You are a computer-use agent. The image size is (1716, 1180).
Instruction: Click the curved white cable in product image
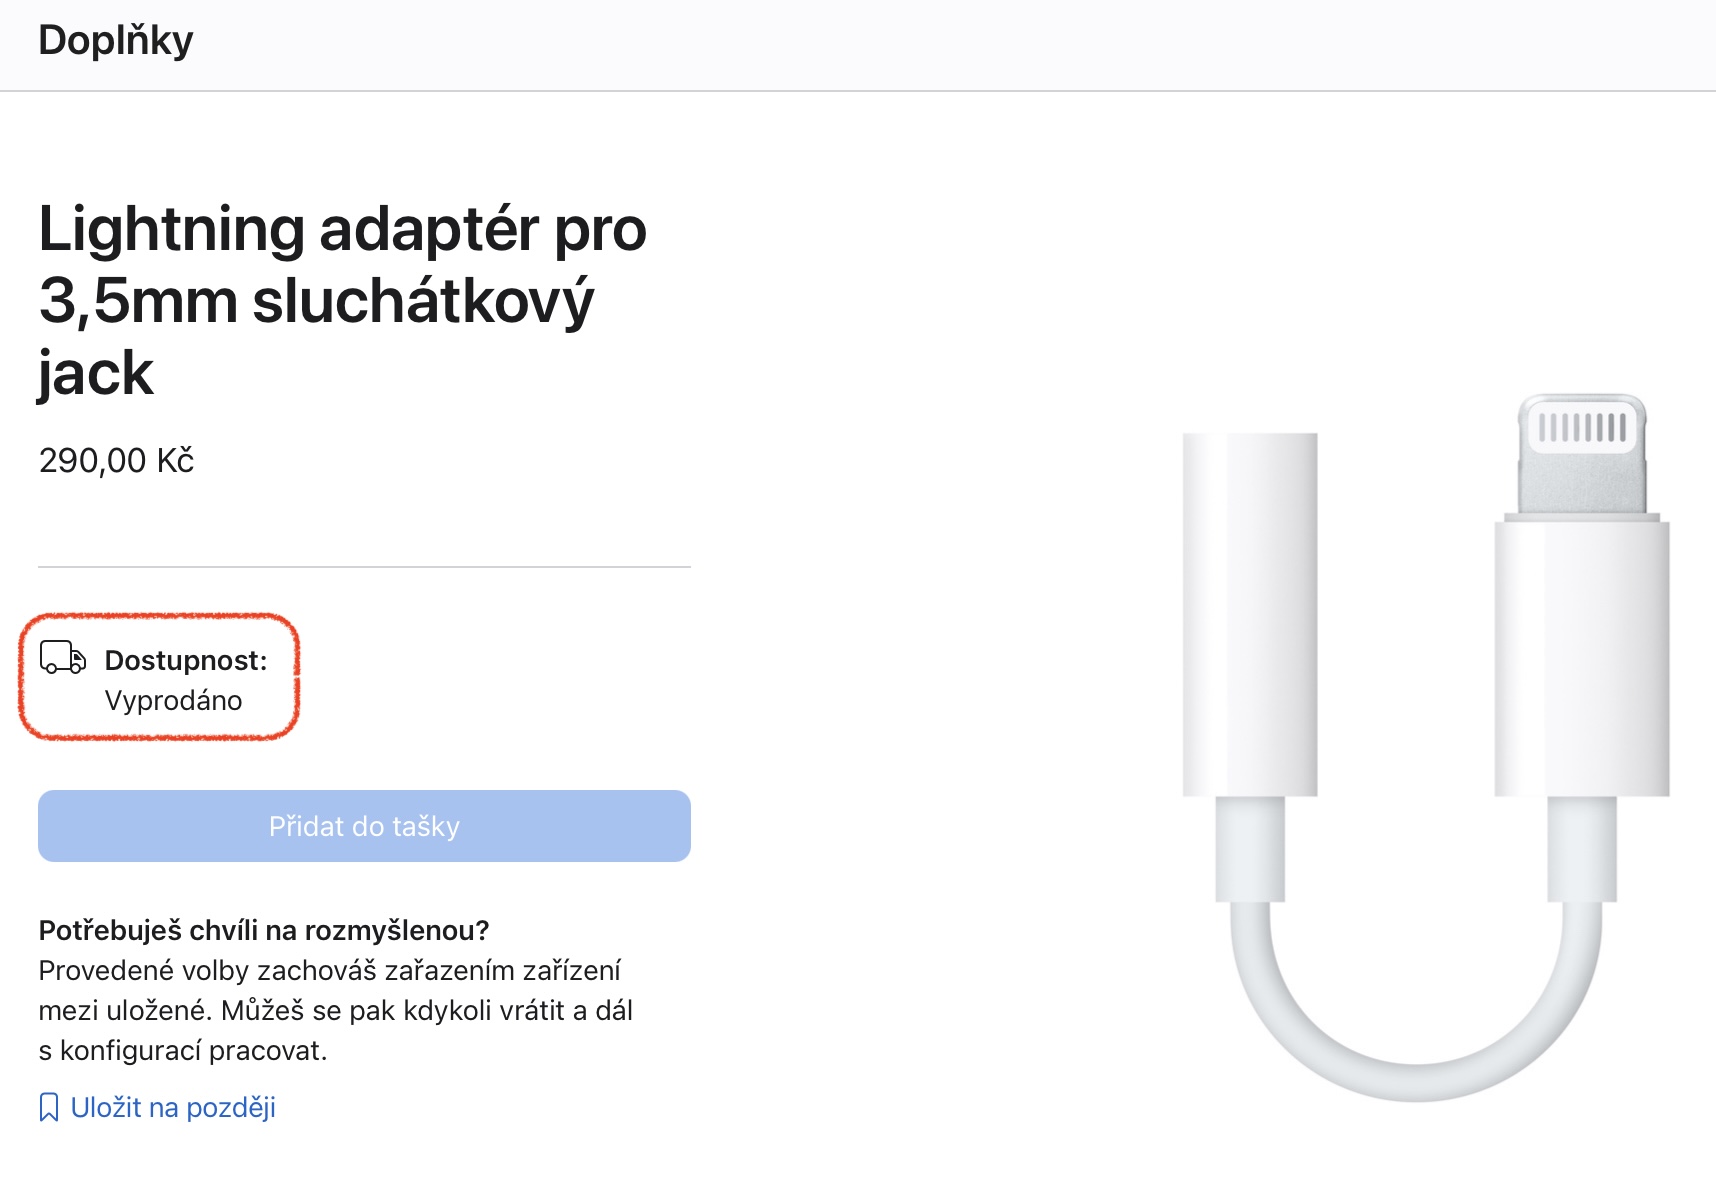[x=1416, y=1060]
